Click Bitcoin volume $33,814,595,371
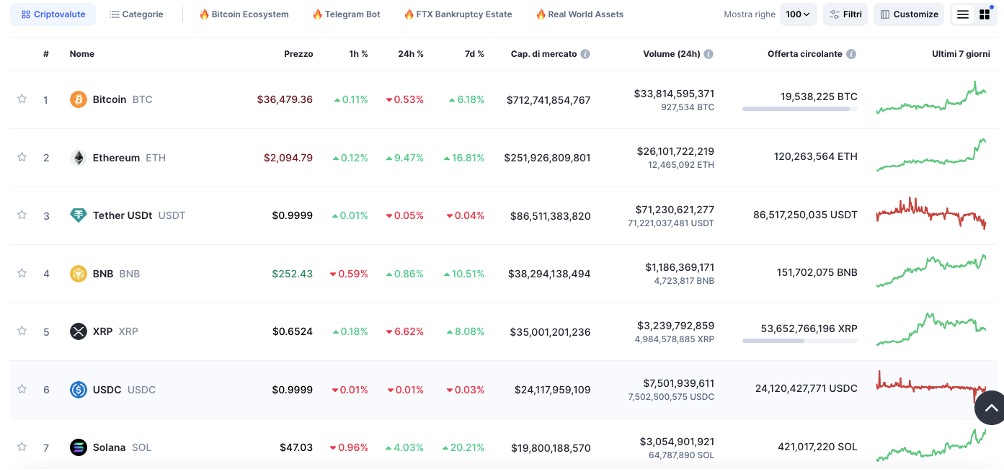Screen dimensions: 1004x470 pyautogui.click(x=674, y=93)
